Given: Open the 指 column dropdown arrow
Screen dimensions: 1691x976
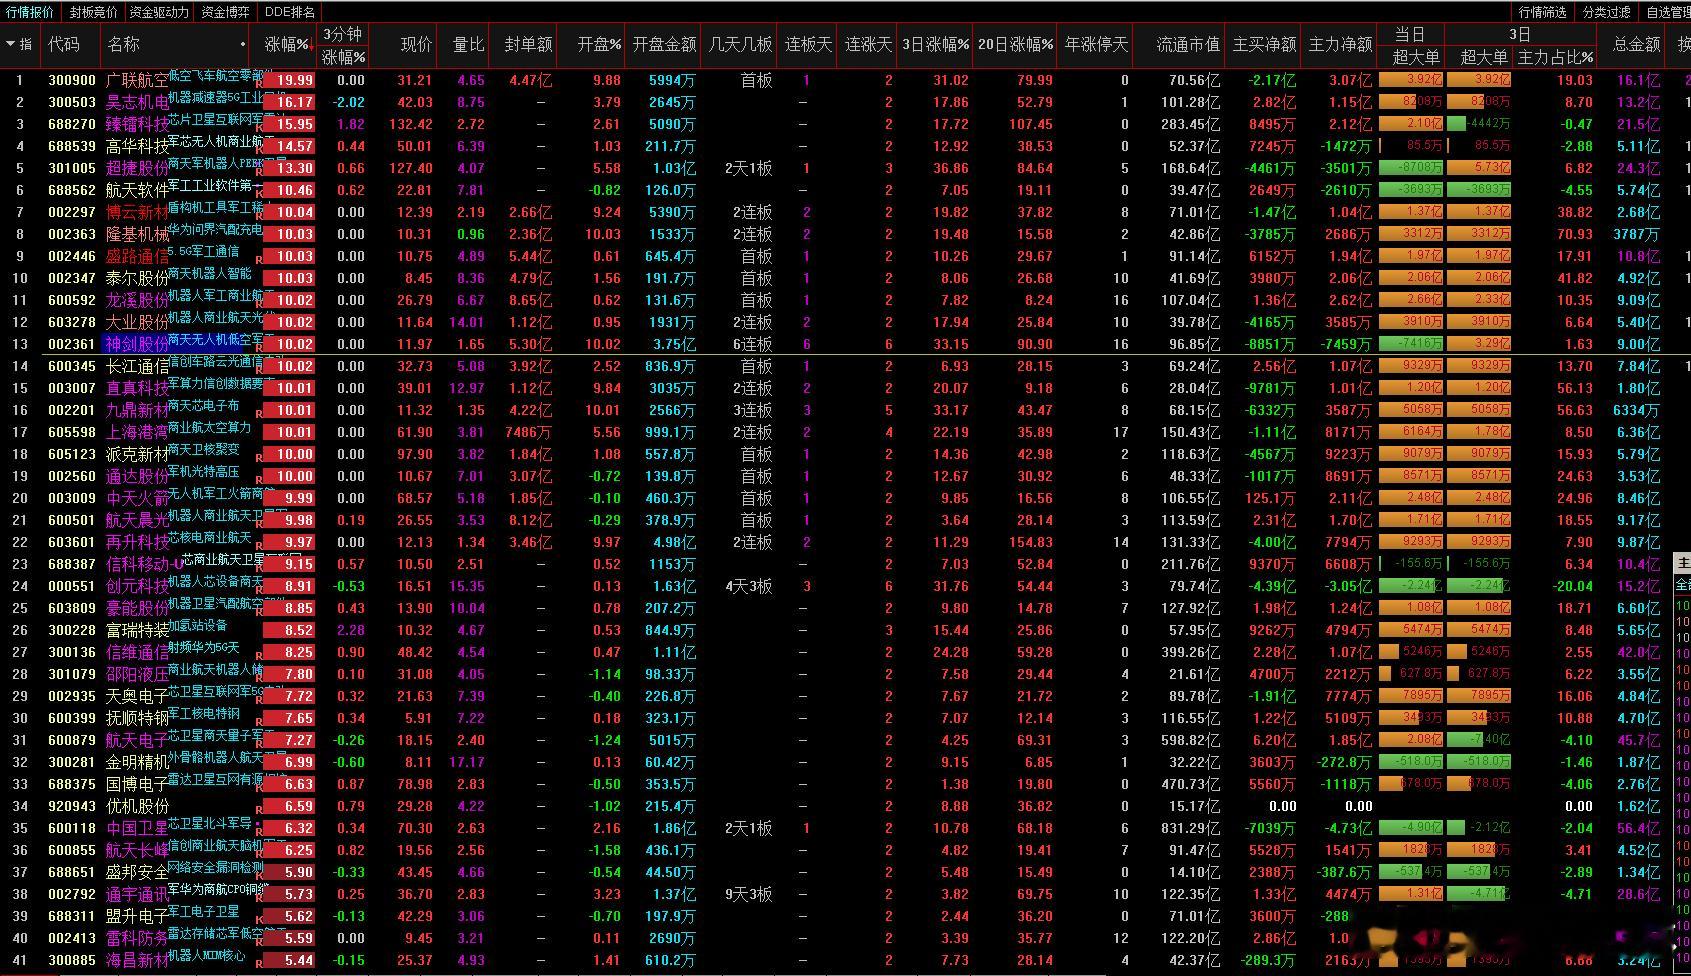Looking at the screenshot, I should click(x=11, y=45).
